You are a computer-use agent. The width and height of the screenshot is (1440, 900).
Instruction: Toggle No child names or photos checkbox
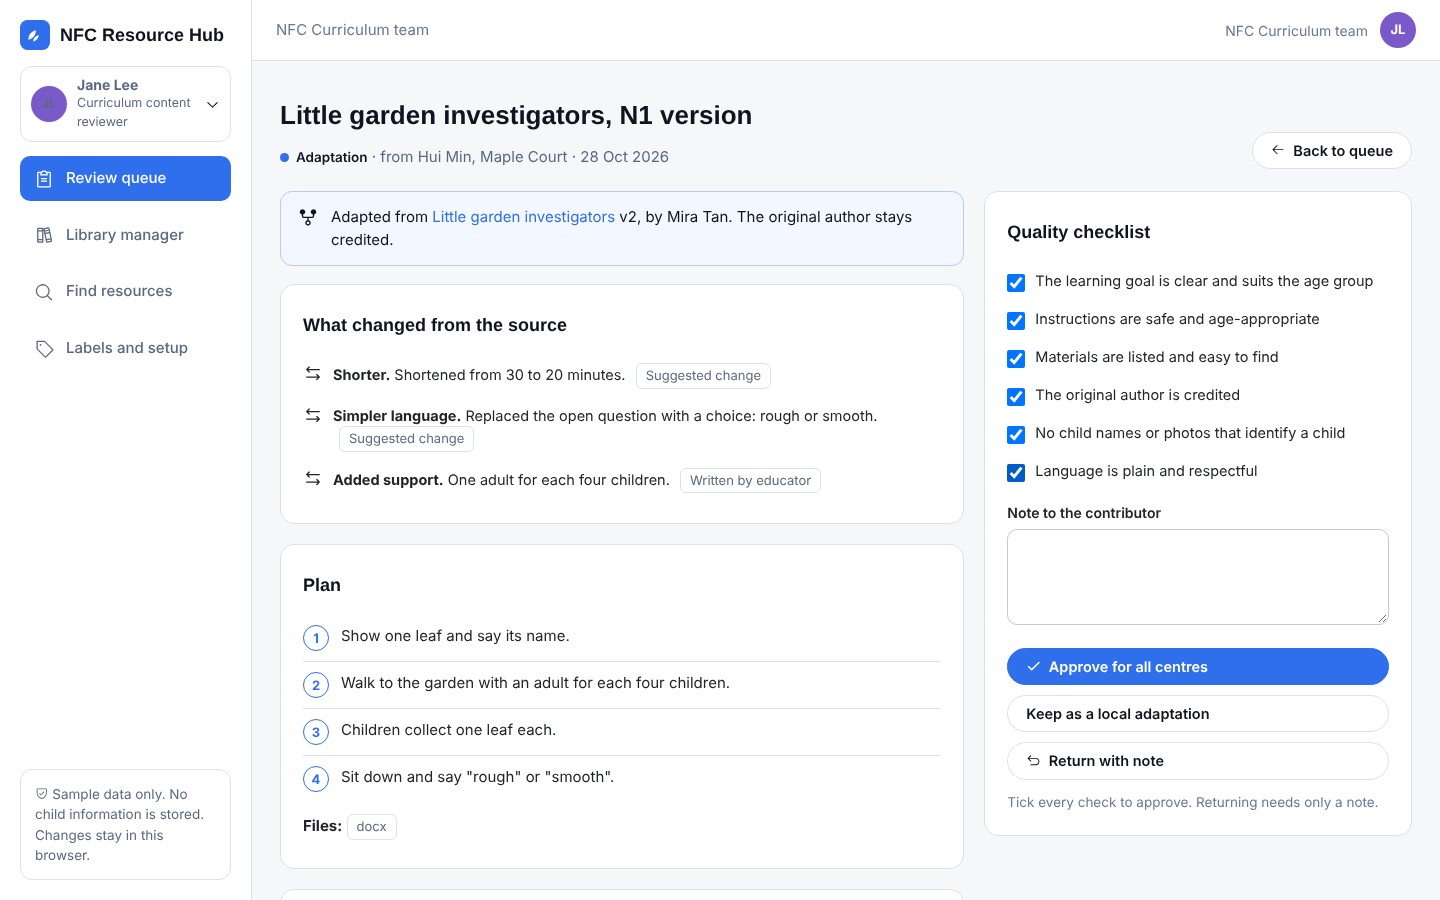pos(1016,435)
